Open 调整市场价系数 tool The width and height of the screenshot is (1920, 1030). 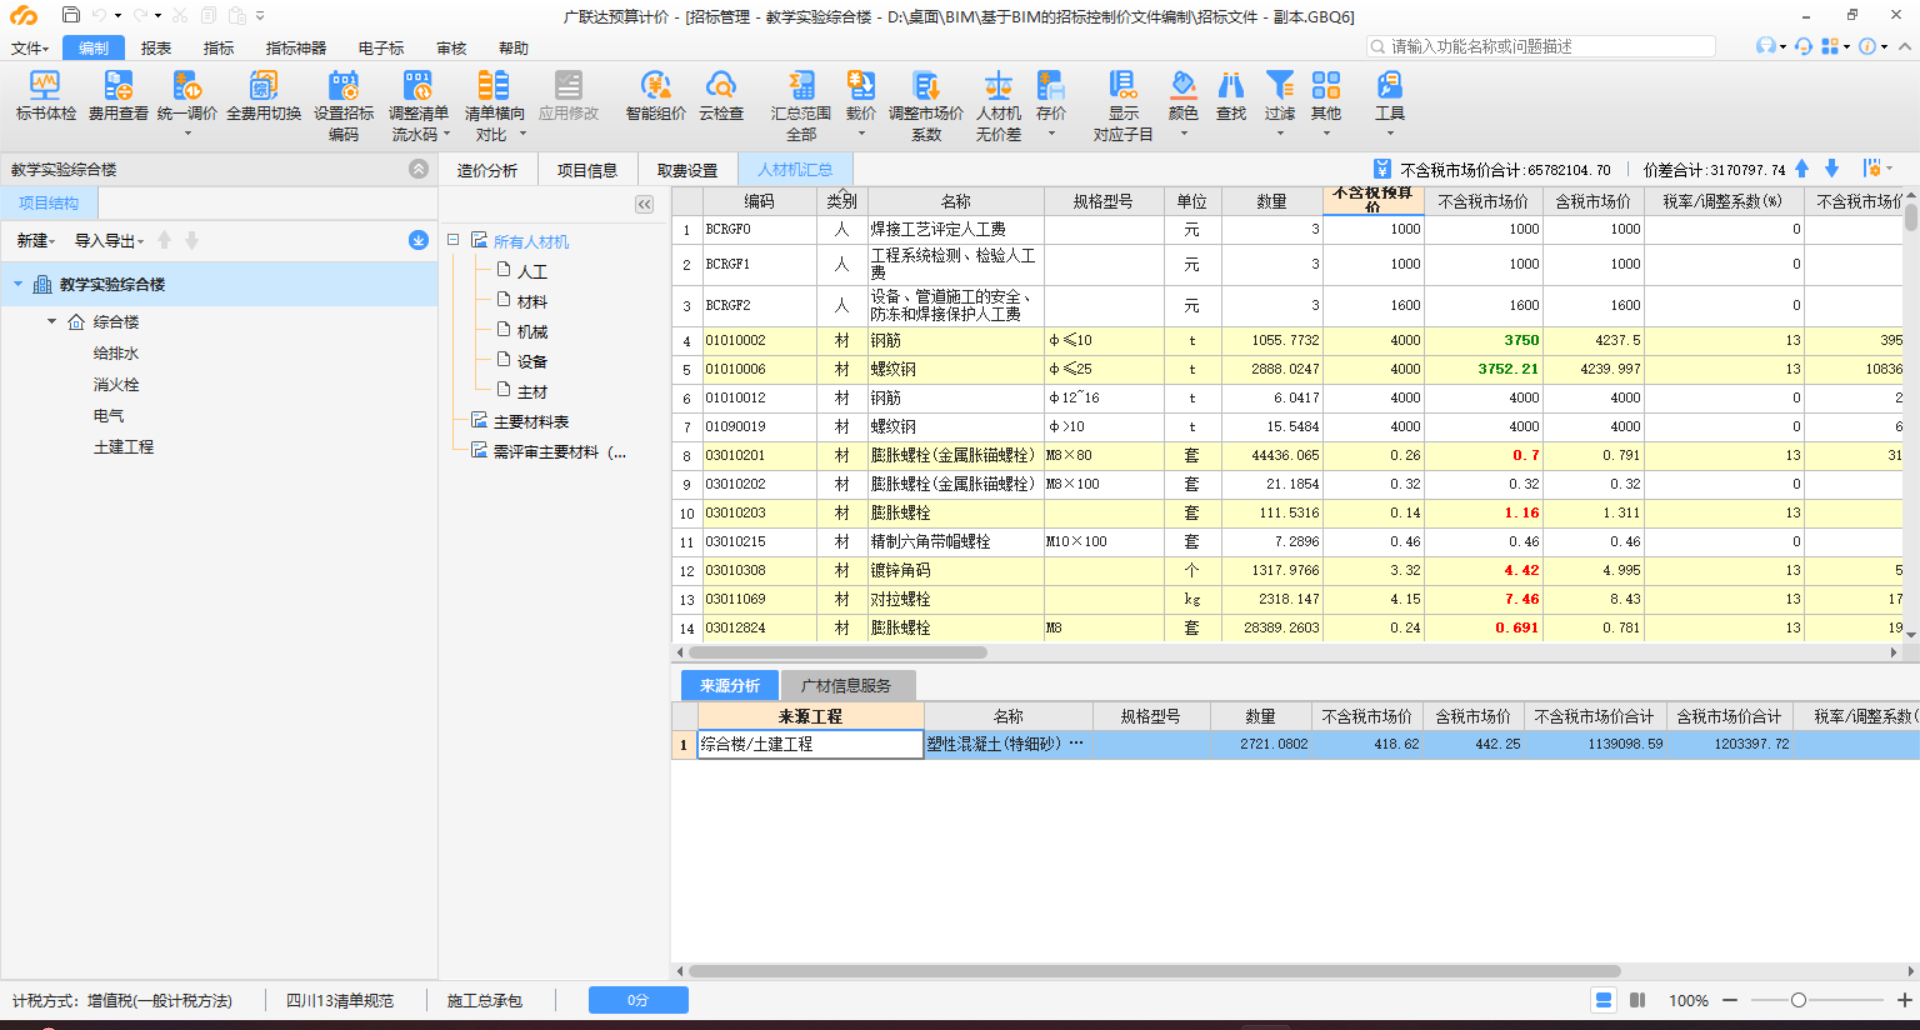926,106
